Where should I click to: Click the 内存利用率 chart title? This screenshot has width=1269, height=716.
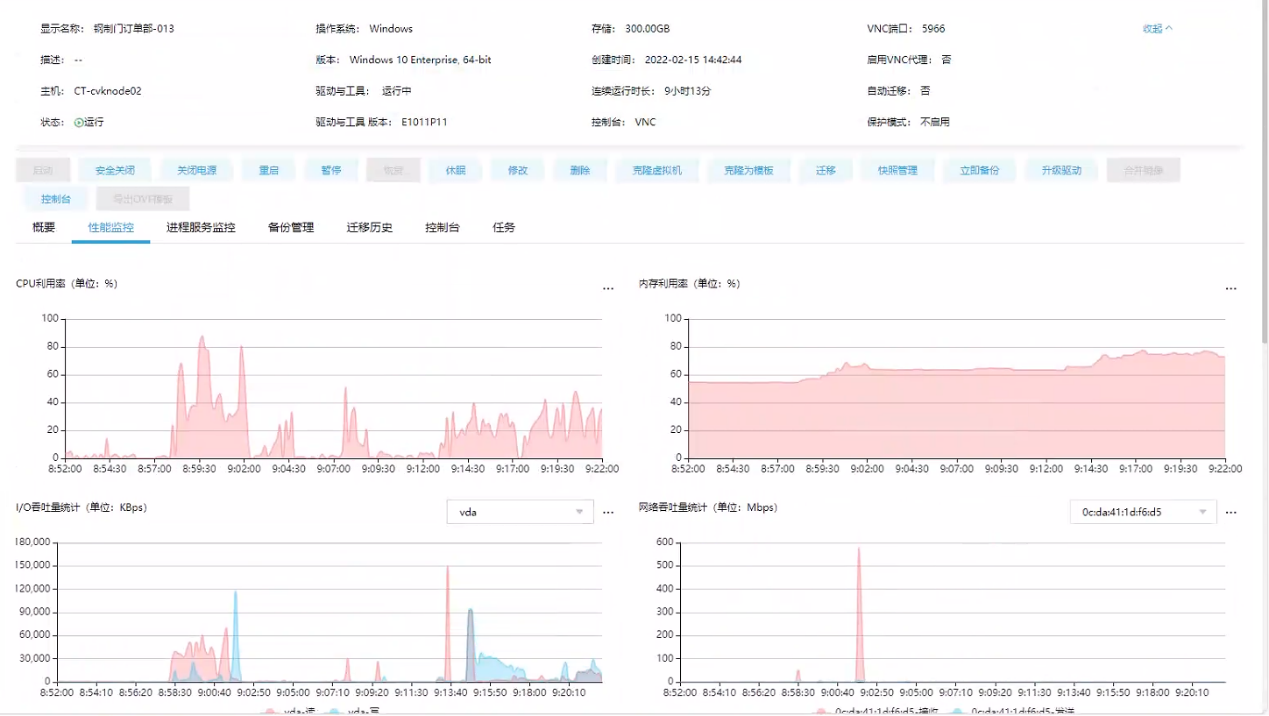click(x=689, y=284)
